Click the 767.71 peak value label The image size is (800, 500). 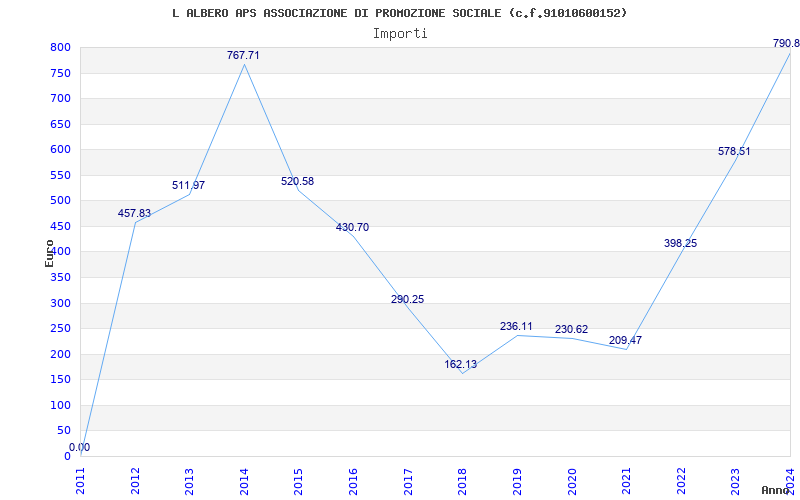pyautogui.click(x=243, y=55)
